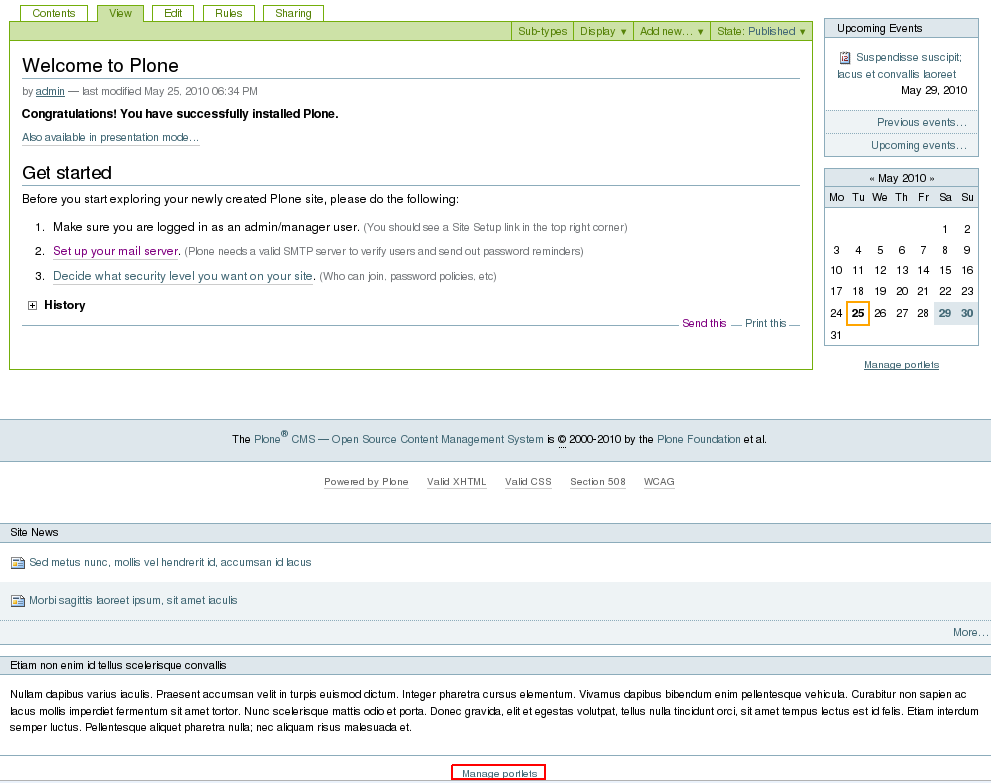Open Also available in presentation mode link

[x=111, y=137]
